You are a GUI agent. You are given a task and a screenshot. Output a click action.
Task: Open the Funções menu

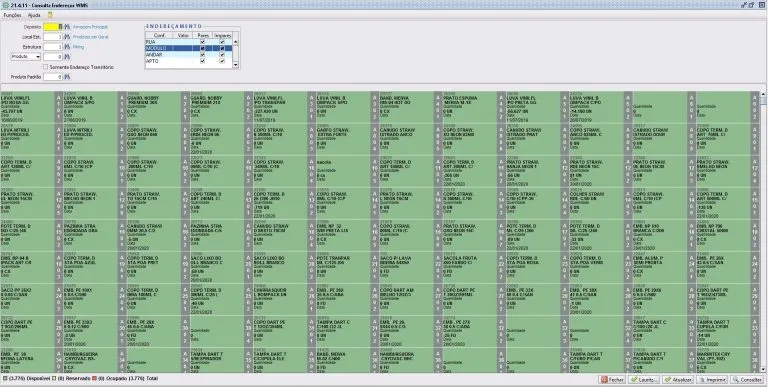[x=12, y=15]
